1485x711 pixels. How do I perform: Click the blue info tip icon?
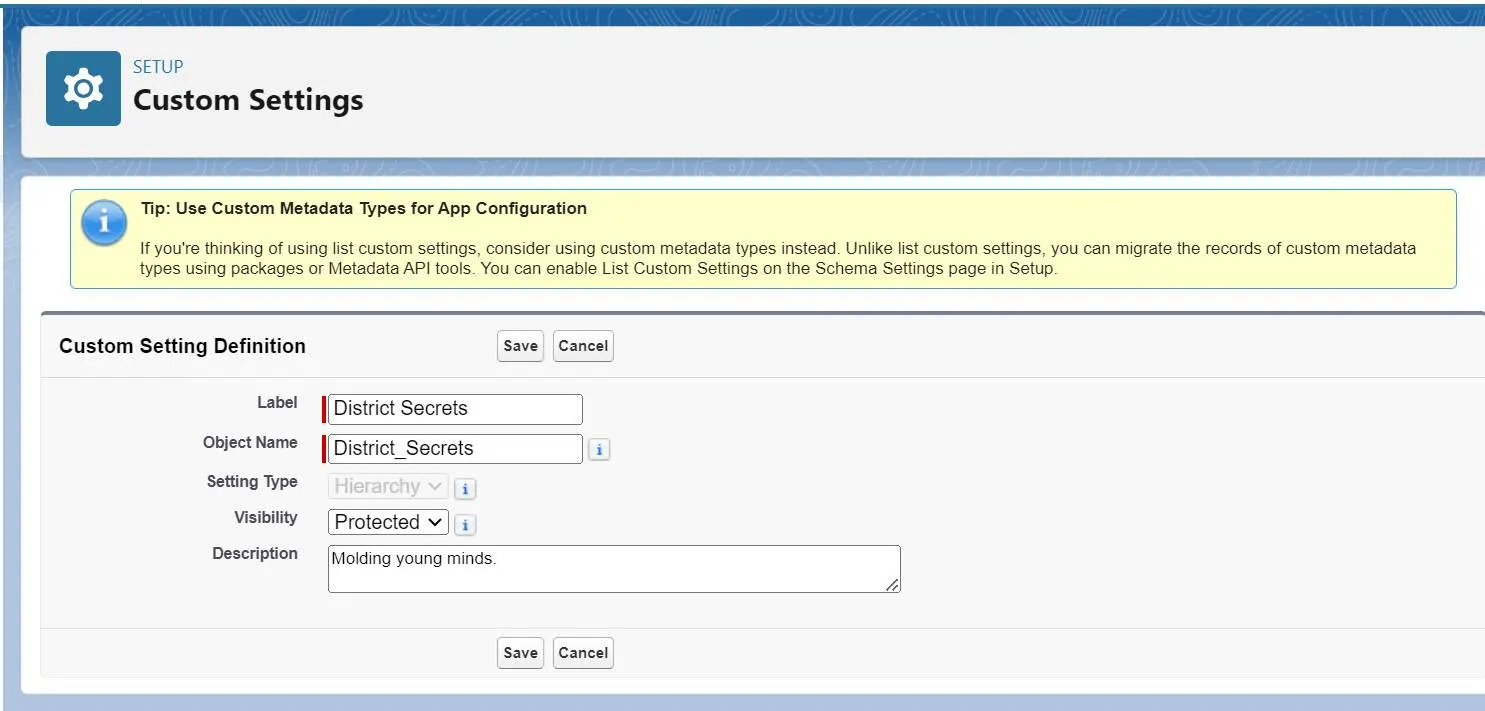[x=104, y=222]
